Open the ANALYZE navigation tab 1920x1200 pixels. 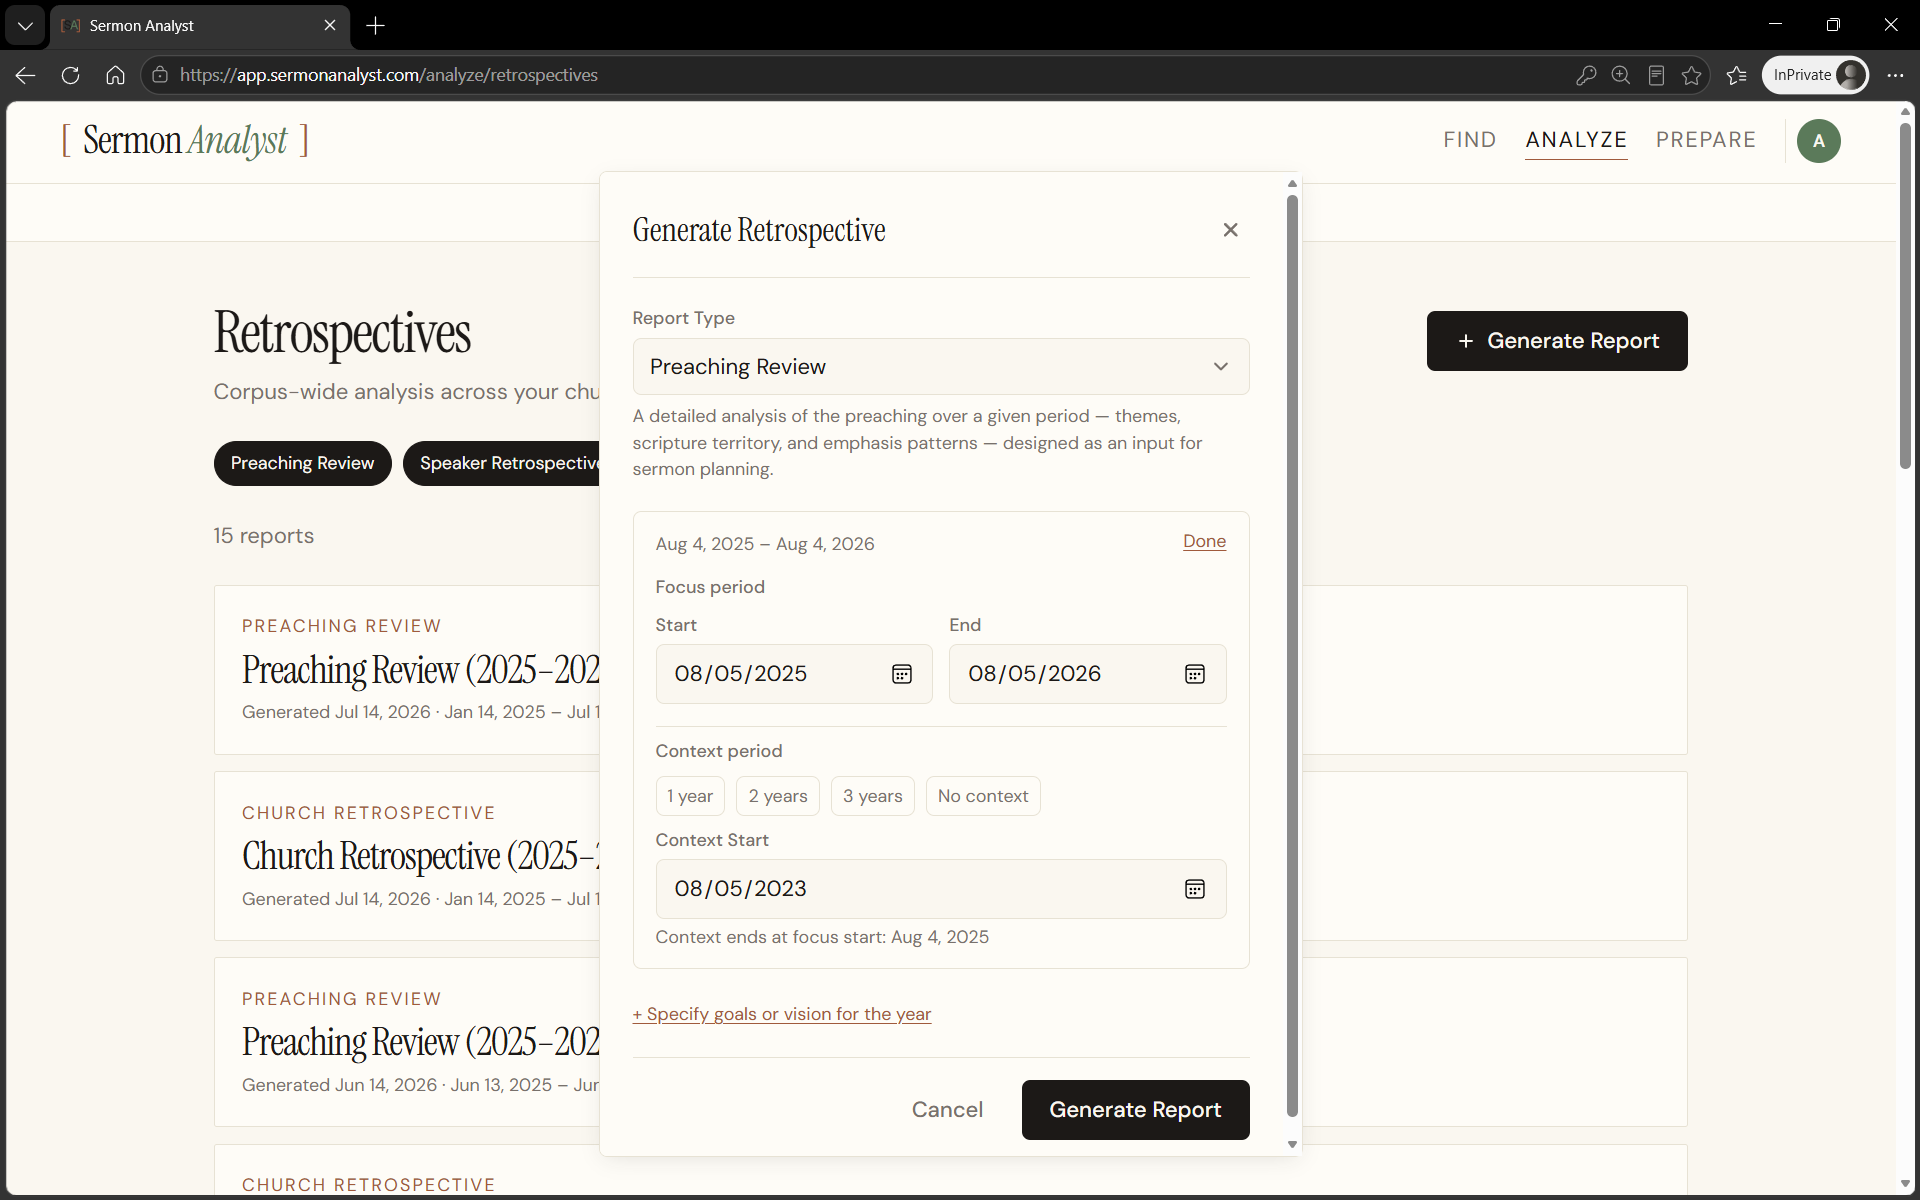click(1576, 140)
